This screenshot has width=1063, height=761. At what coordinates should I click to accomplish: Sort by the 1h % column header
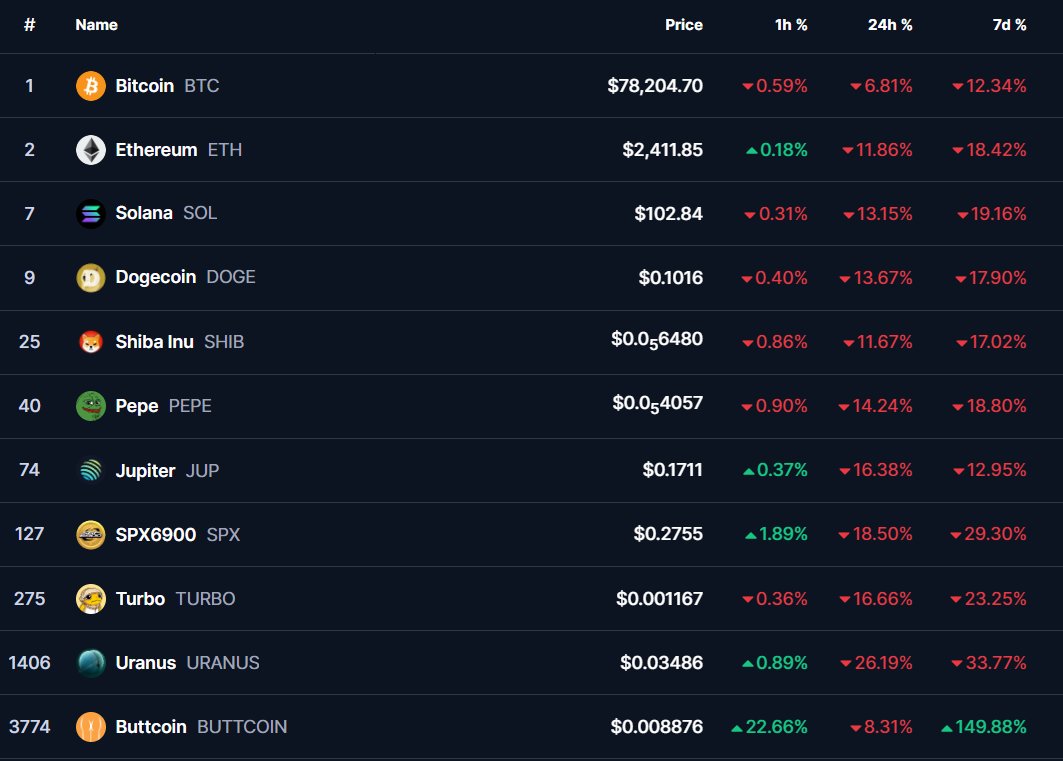791,25
